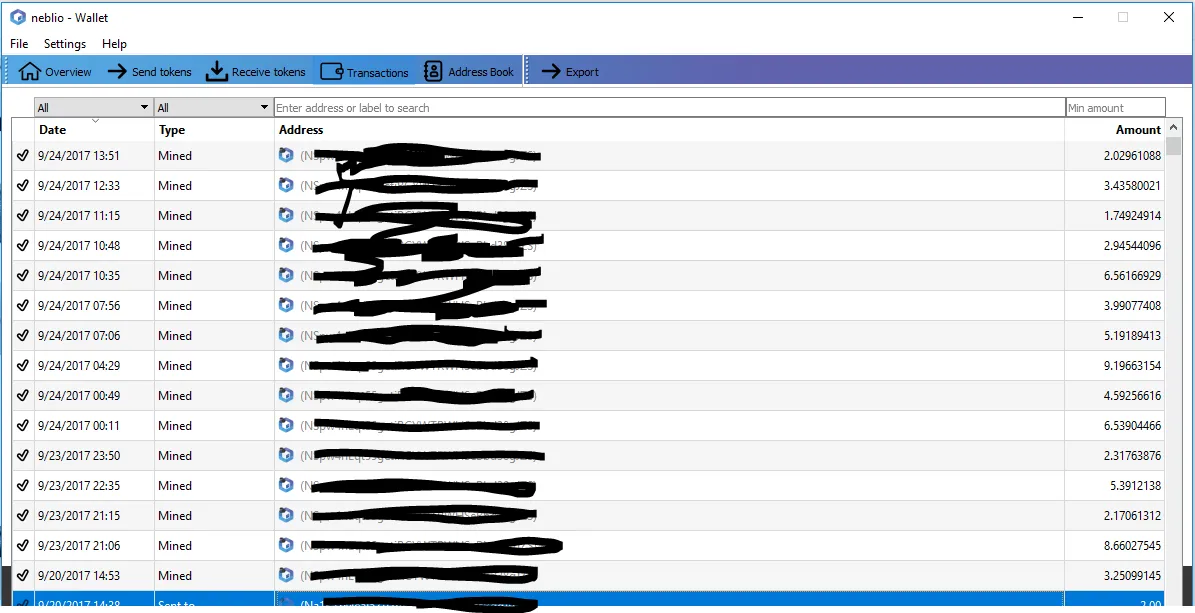
Task: Select date 9/20/2017 14:53
Action: (78, 576)
